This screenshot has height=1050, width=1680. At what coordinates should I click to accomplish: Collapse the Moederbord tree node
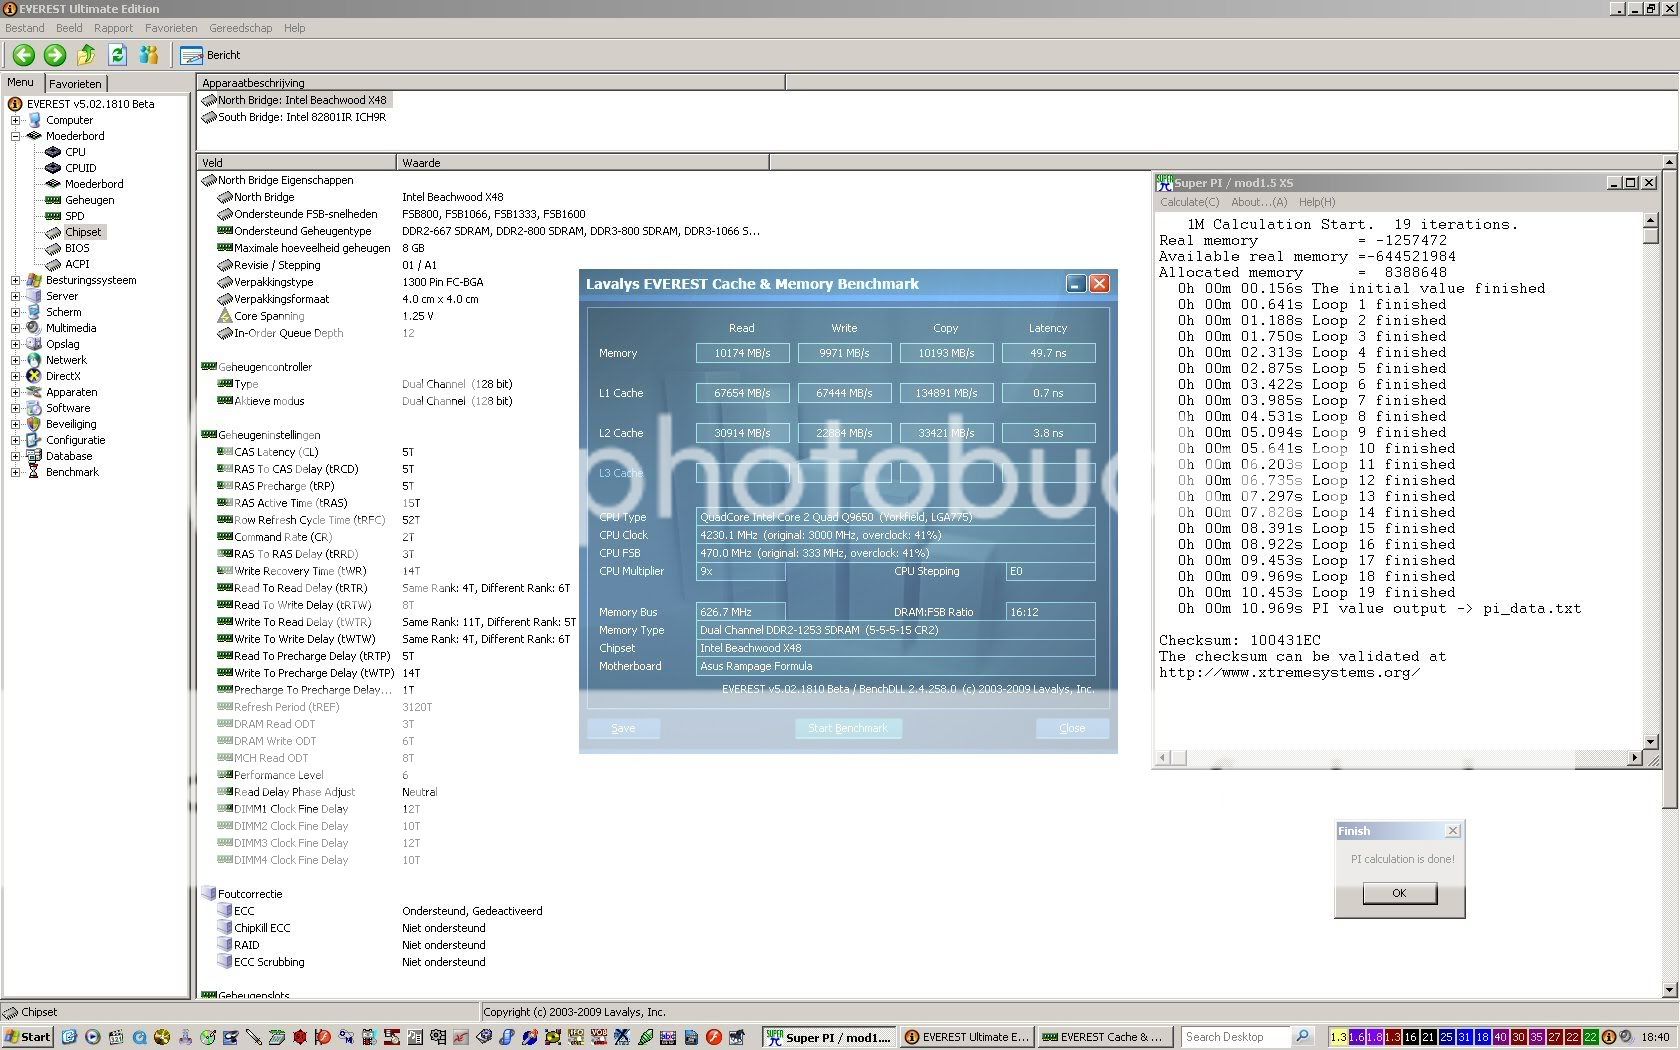click(16, 136)
